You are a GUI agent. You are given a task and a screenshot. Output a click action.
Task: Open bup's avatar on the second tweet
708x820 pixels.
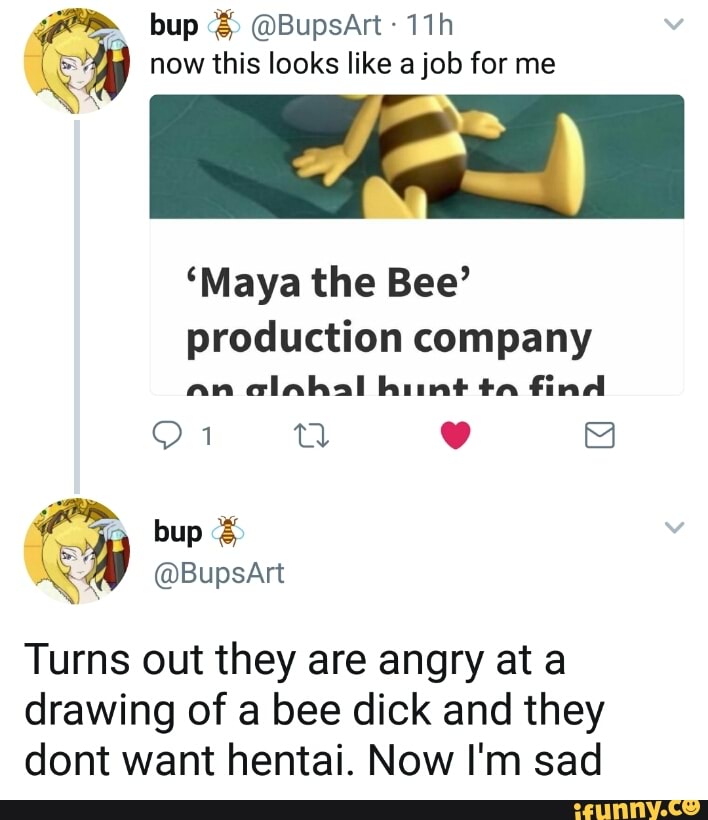click(x=76, y=551)
